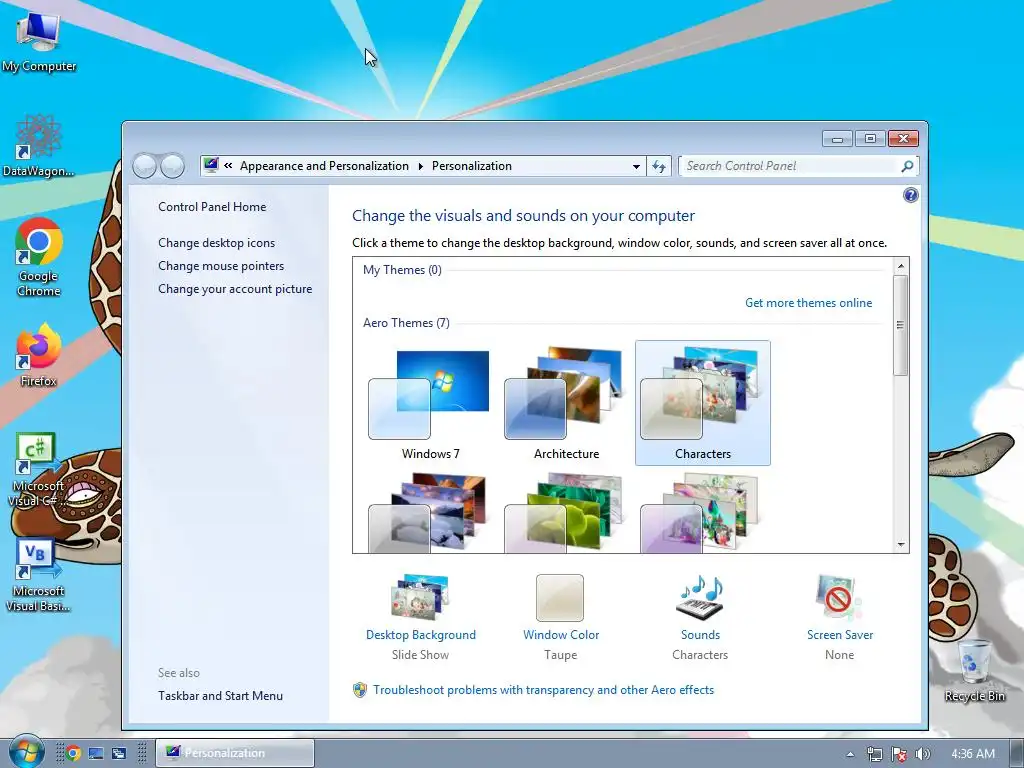Click the theme list scrollbar thumb
Viewport: 1024px width, 768px height.
(x=901, y=325)
